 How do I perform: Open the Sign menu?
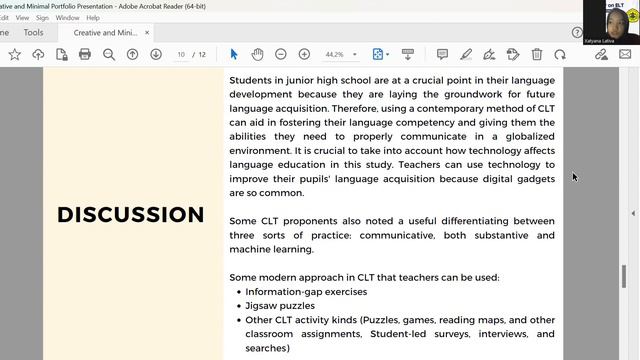pyautogui.click(x=42, y=18)
